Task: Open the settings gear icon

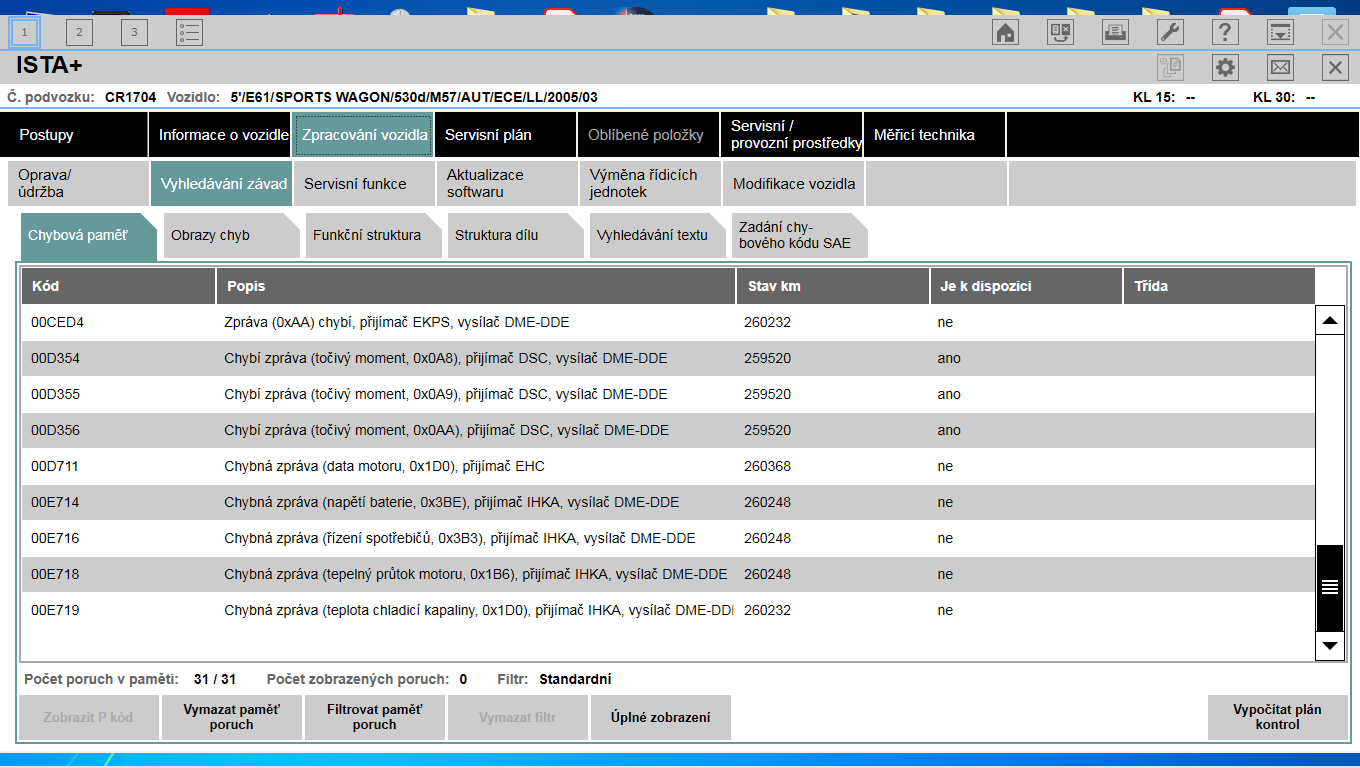Action: click(1225, 68)
